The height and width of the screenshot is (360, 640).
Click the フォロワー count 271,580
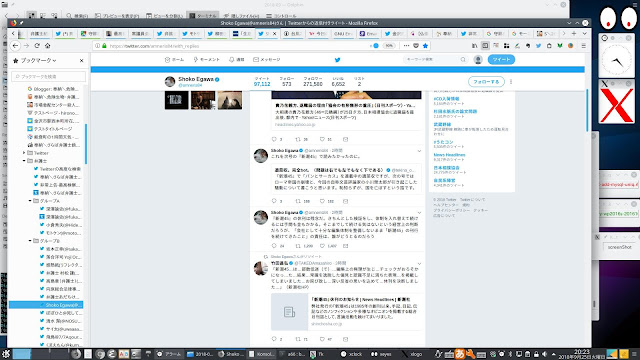[x=313, y=84]
